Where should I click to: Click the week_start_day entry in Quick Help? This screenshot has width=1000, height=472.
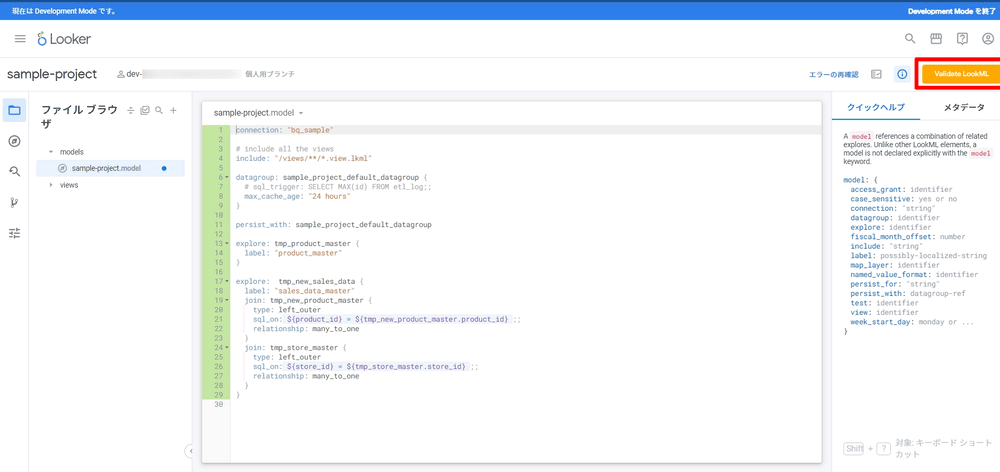coord(911,322)
